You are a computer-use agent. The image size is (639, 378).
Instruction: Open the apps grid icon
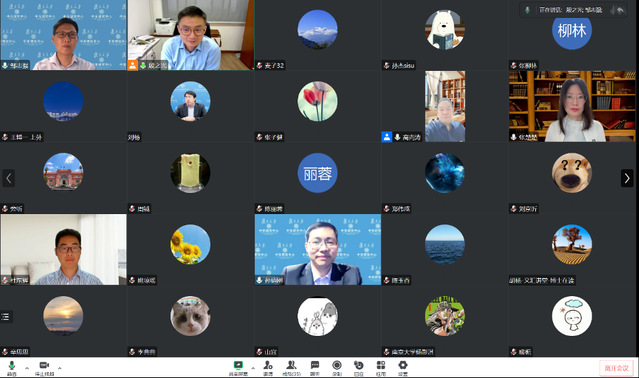(381, 367)
